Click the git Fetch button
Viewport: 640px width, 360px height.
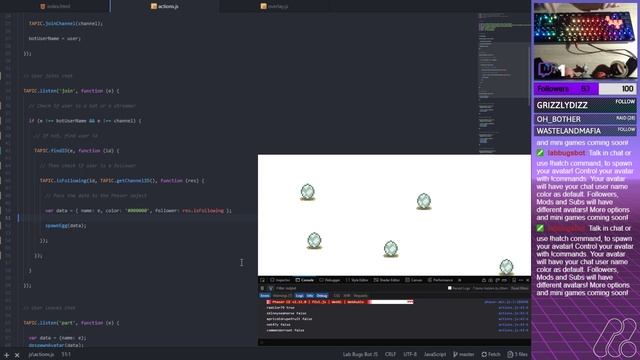pos(491,354)
